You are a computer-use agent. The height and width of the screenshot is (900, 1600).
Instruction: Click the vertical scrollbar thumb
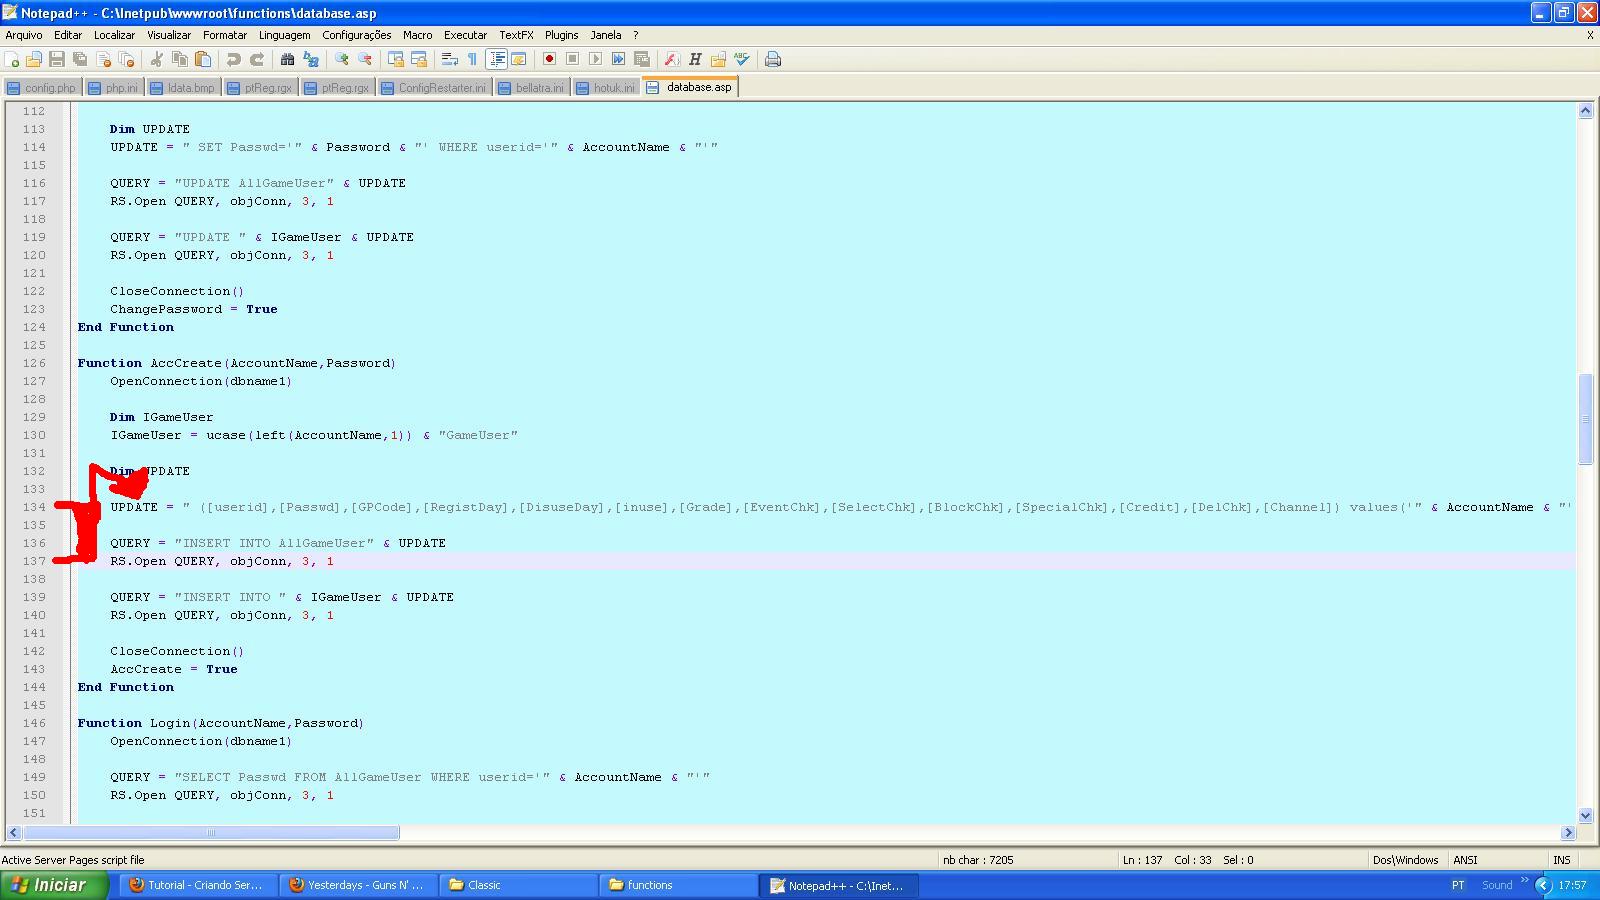(x=1585, y=419)
